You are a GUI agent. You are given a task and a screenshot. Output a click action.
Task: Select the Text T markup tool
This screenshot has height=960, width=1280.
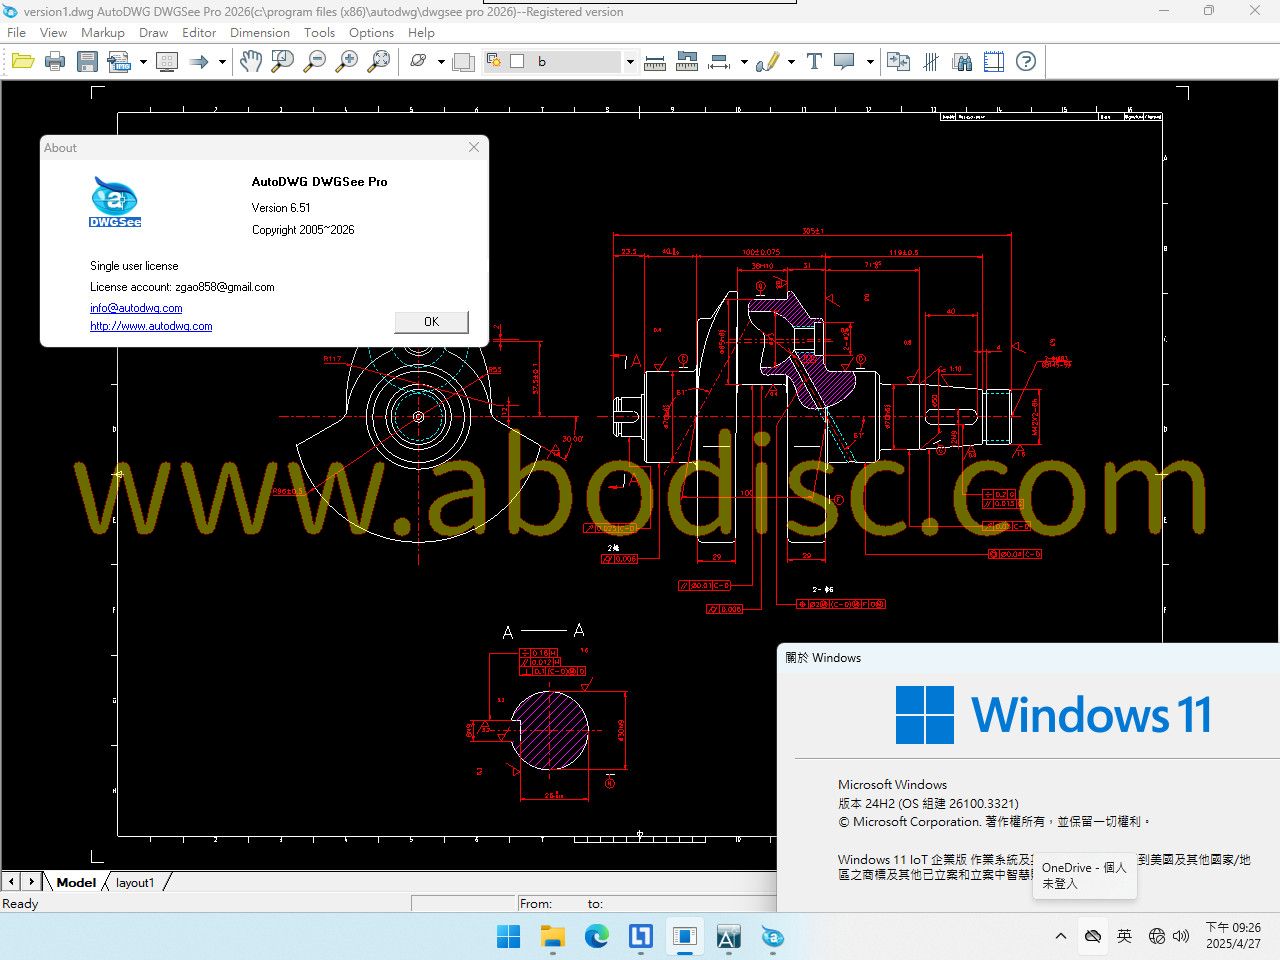click(x=814, y=62)
